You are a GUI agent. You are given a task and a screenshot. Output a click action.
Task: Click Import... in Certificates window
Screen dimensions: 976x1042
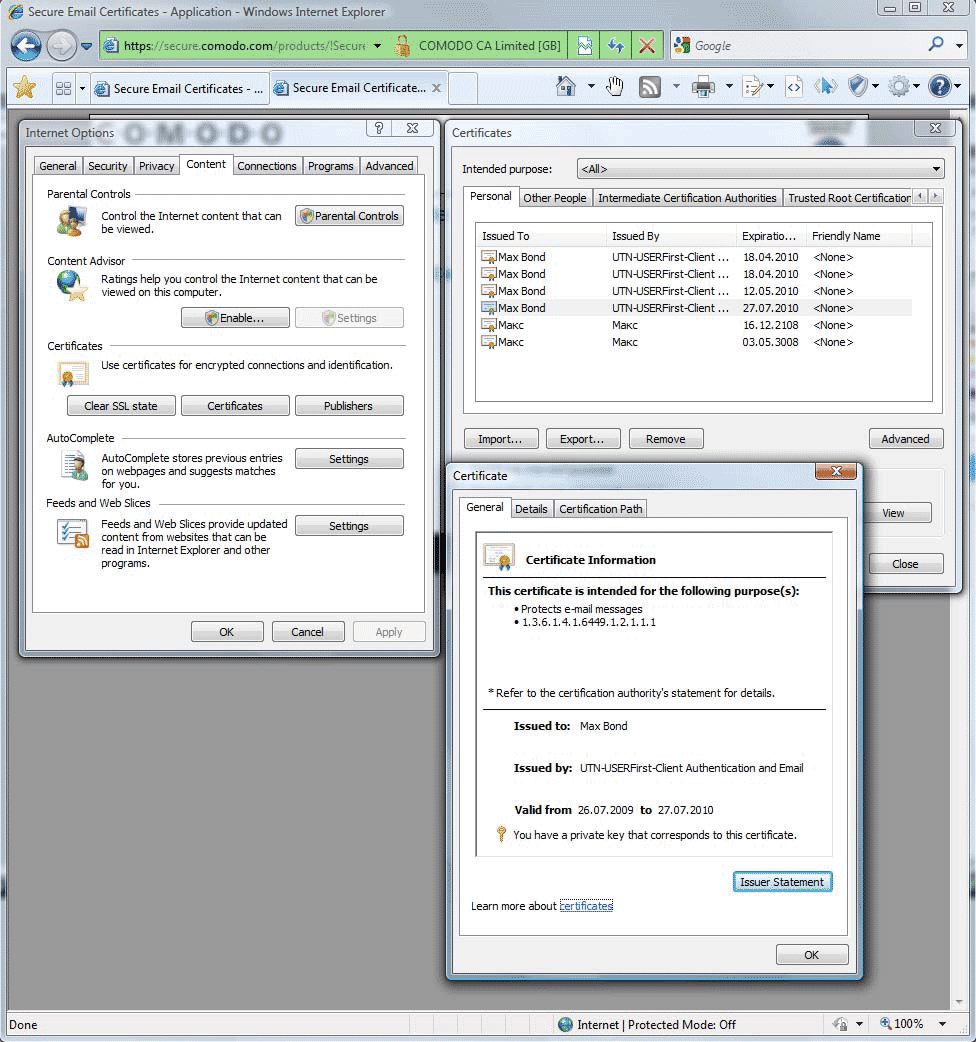pos(501,439)
